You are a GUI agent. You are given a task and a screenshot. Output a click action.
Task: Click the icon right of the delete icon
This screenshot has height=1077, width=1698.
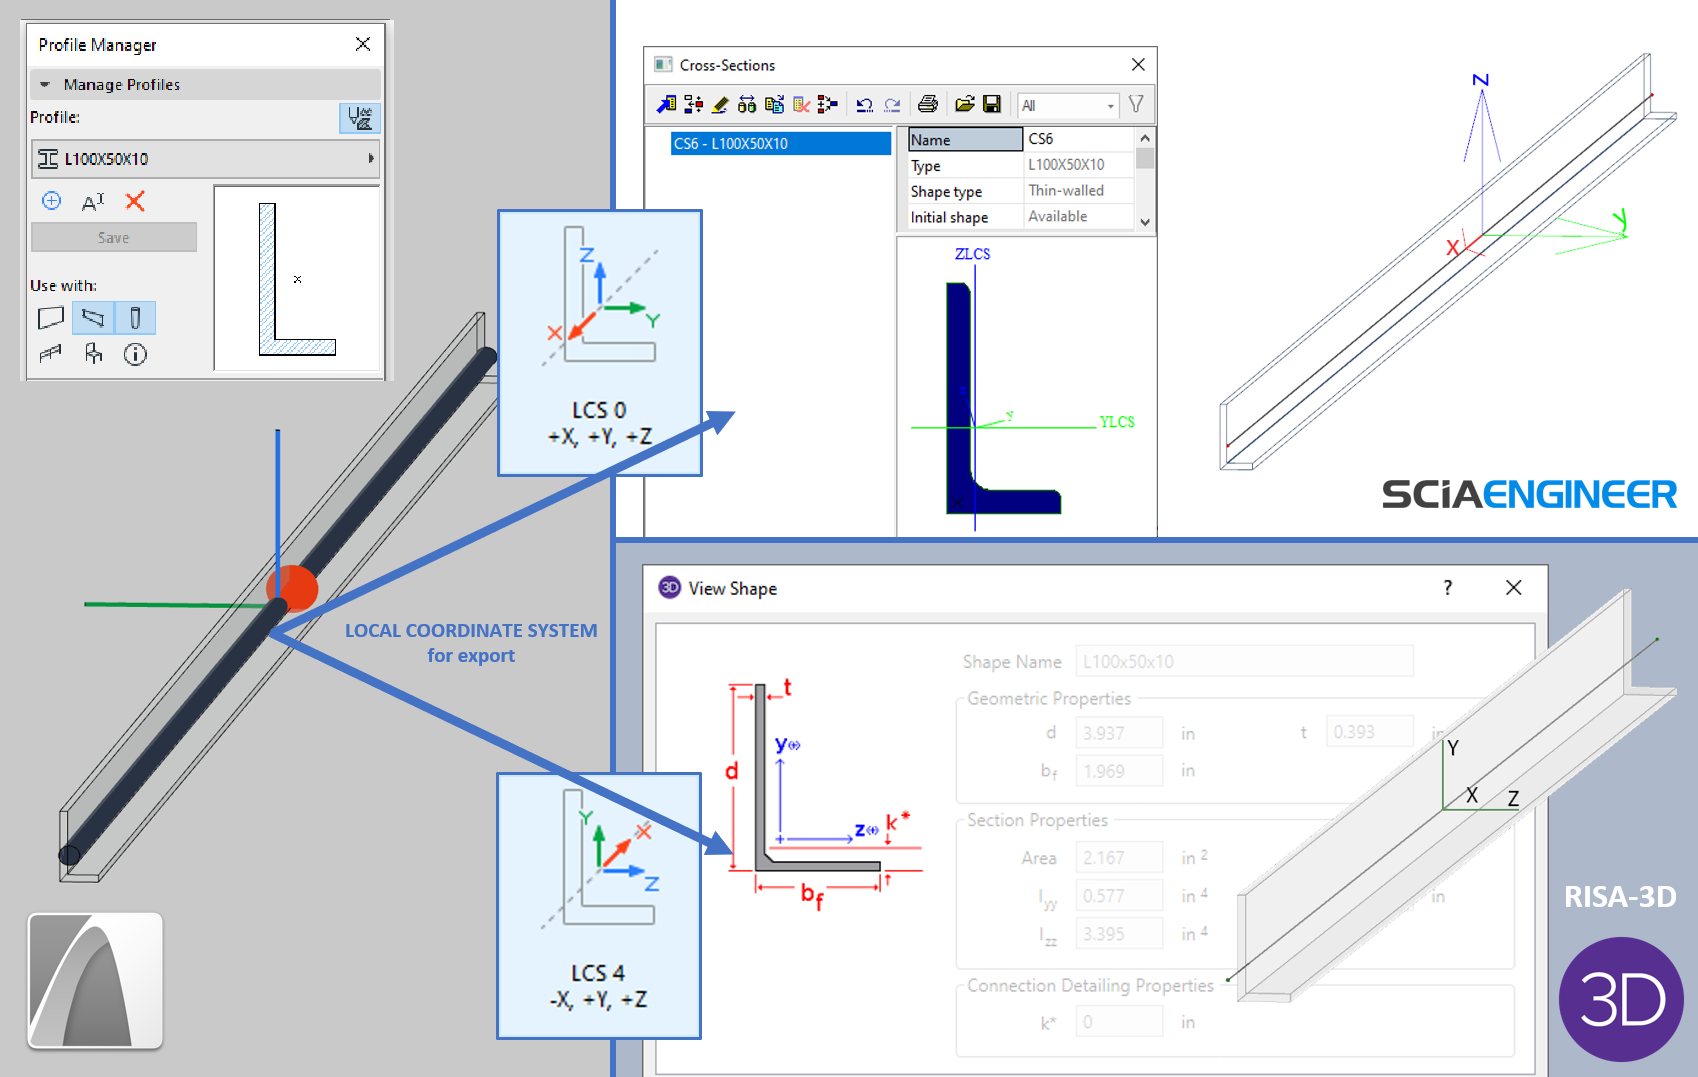click(x=827, y=104)
